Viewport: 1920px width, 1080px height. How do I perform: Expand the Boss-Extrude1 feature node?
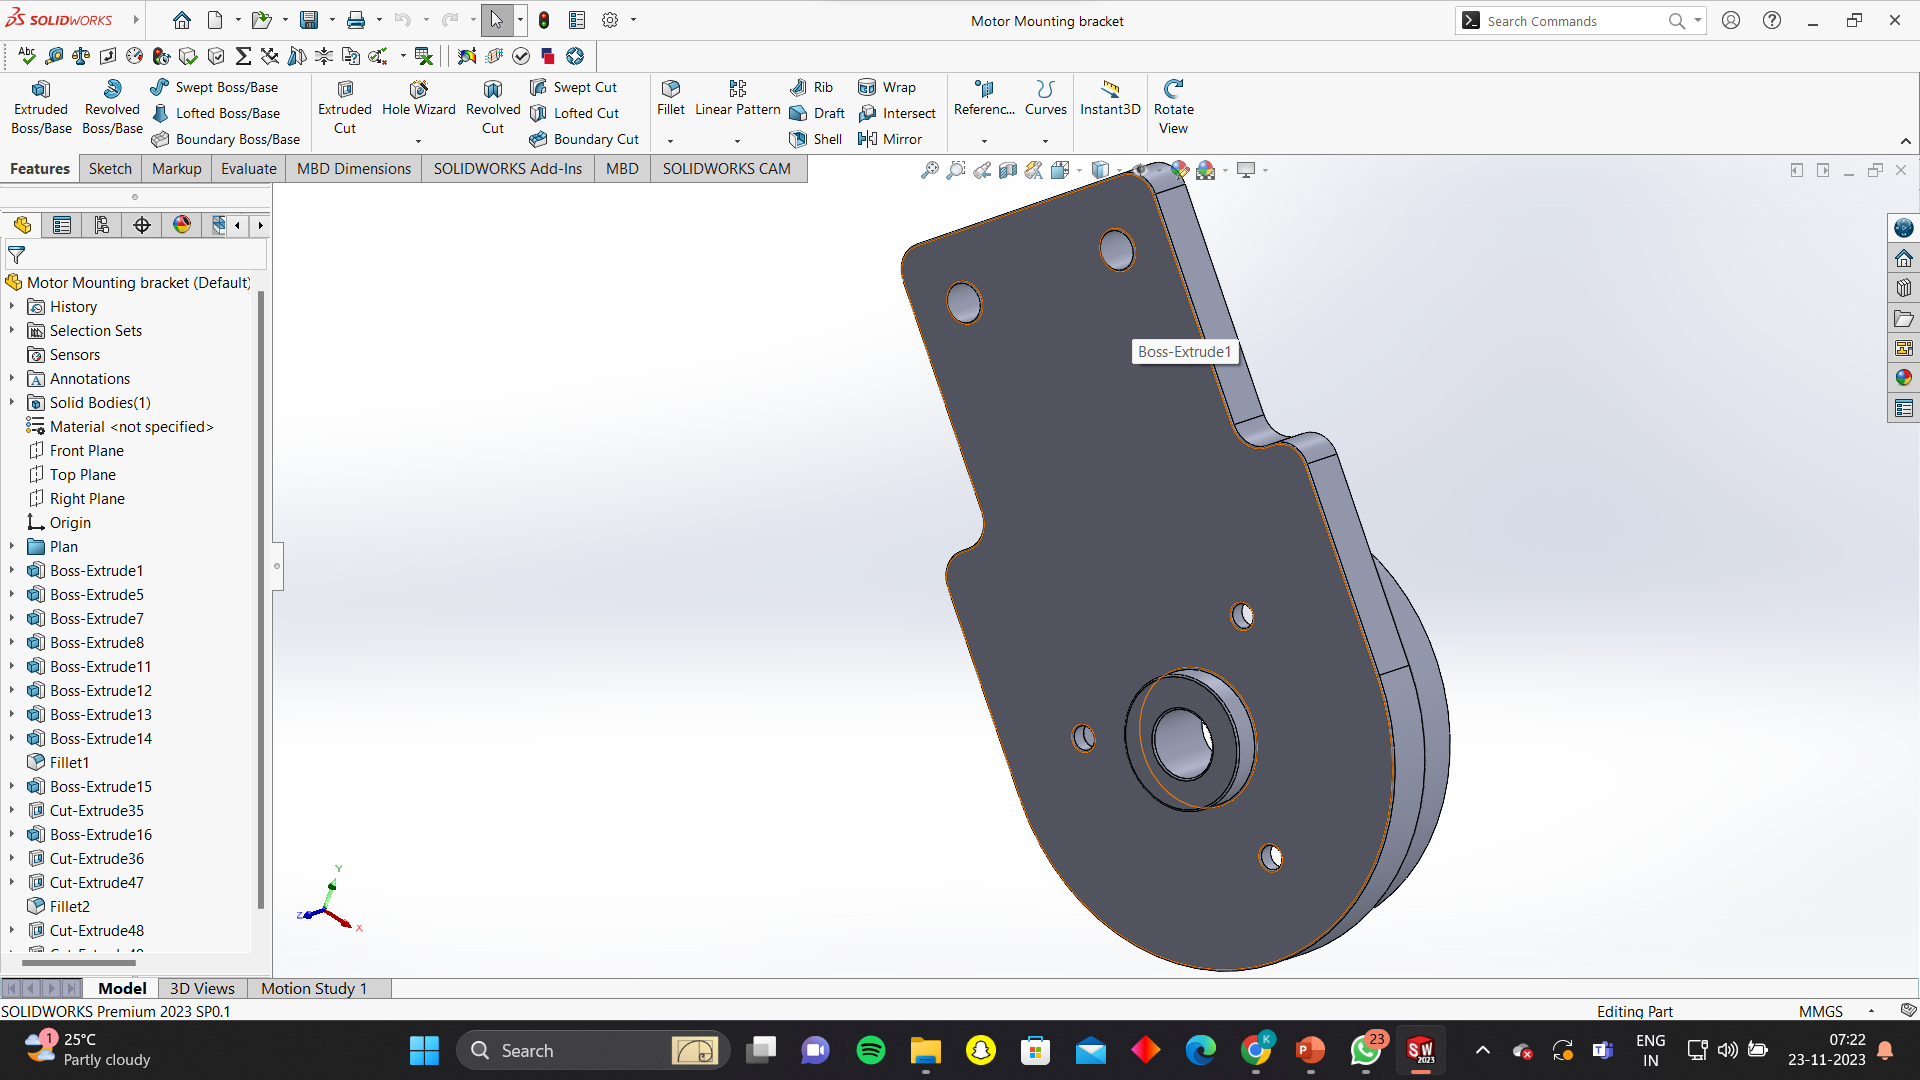pyautogui.click(x=12, y=571)
